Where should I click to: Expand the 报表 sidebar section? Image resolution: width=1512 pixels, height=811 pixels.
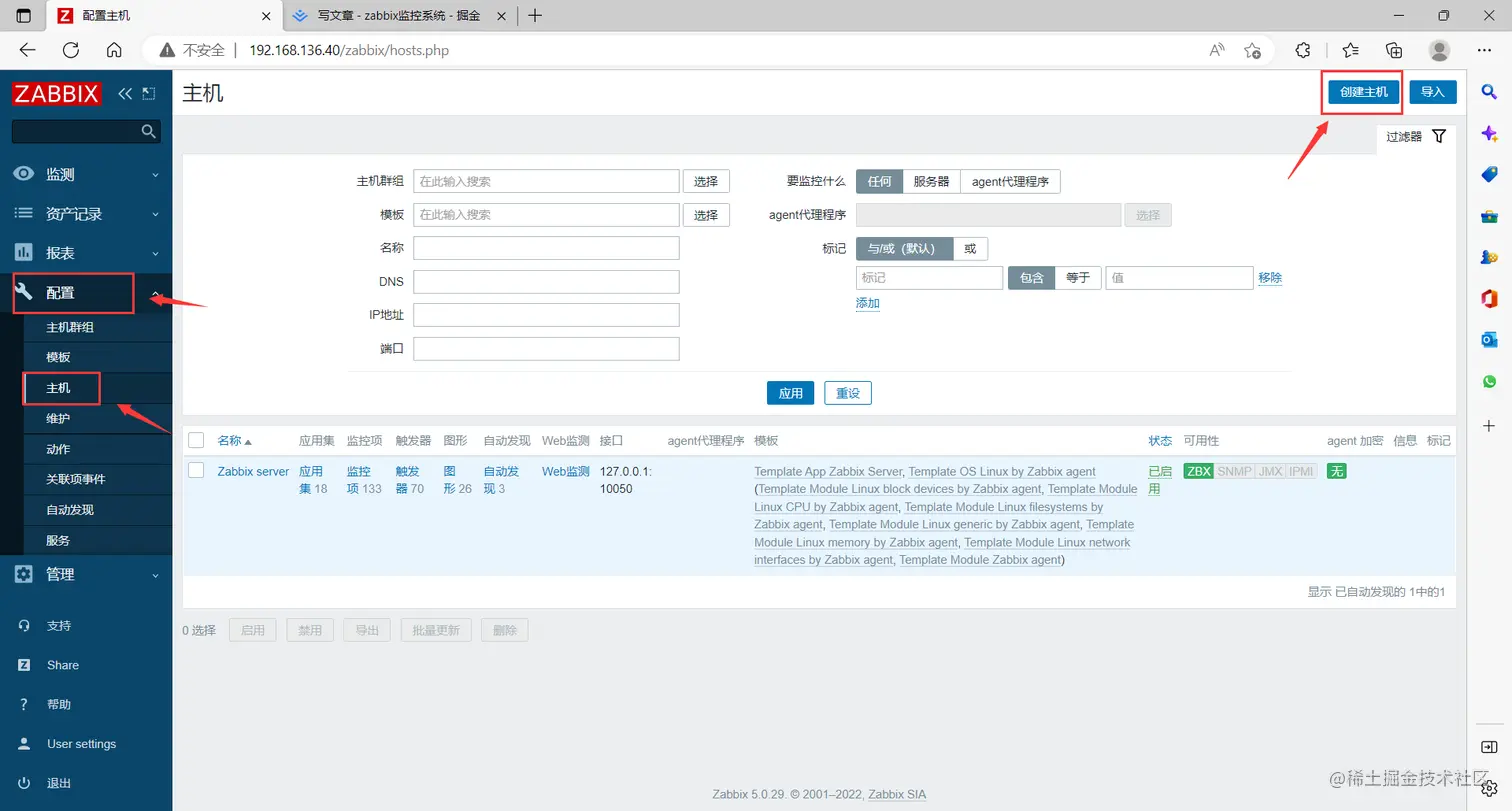pos(86,253)
